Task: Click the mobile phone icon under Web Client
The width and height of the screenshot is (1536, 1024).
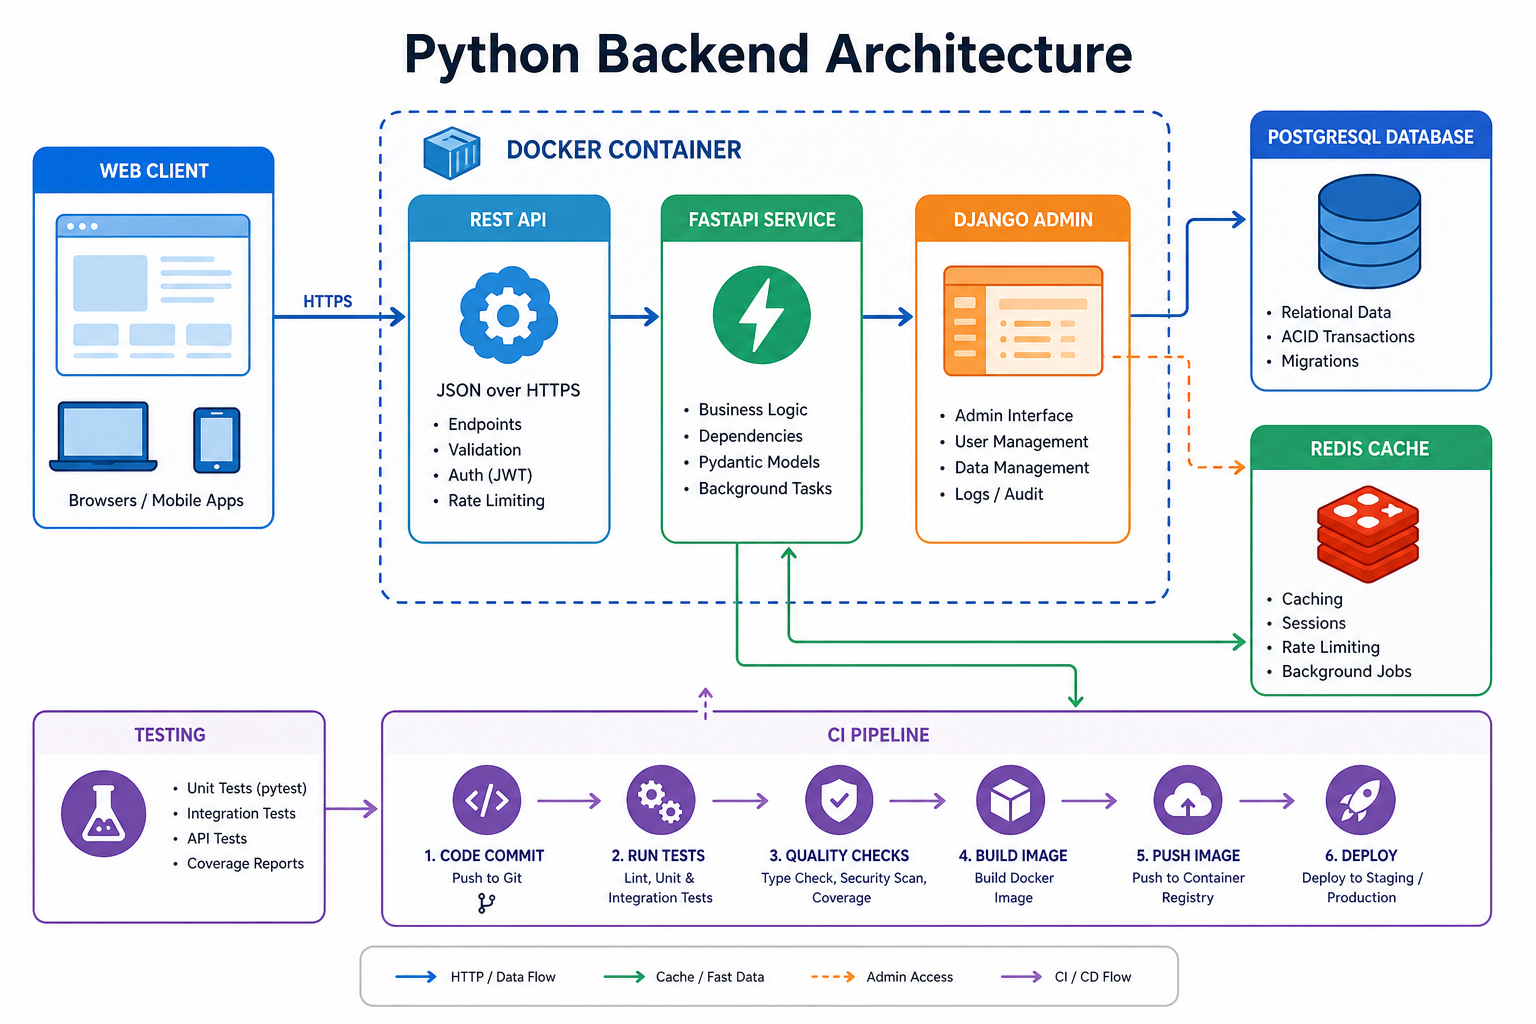Action: coord(217,440)
